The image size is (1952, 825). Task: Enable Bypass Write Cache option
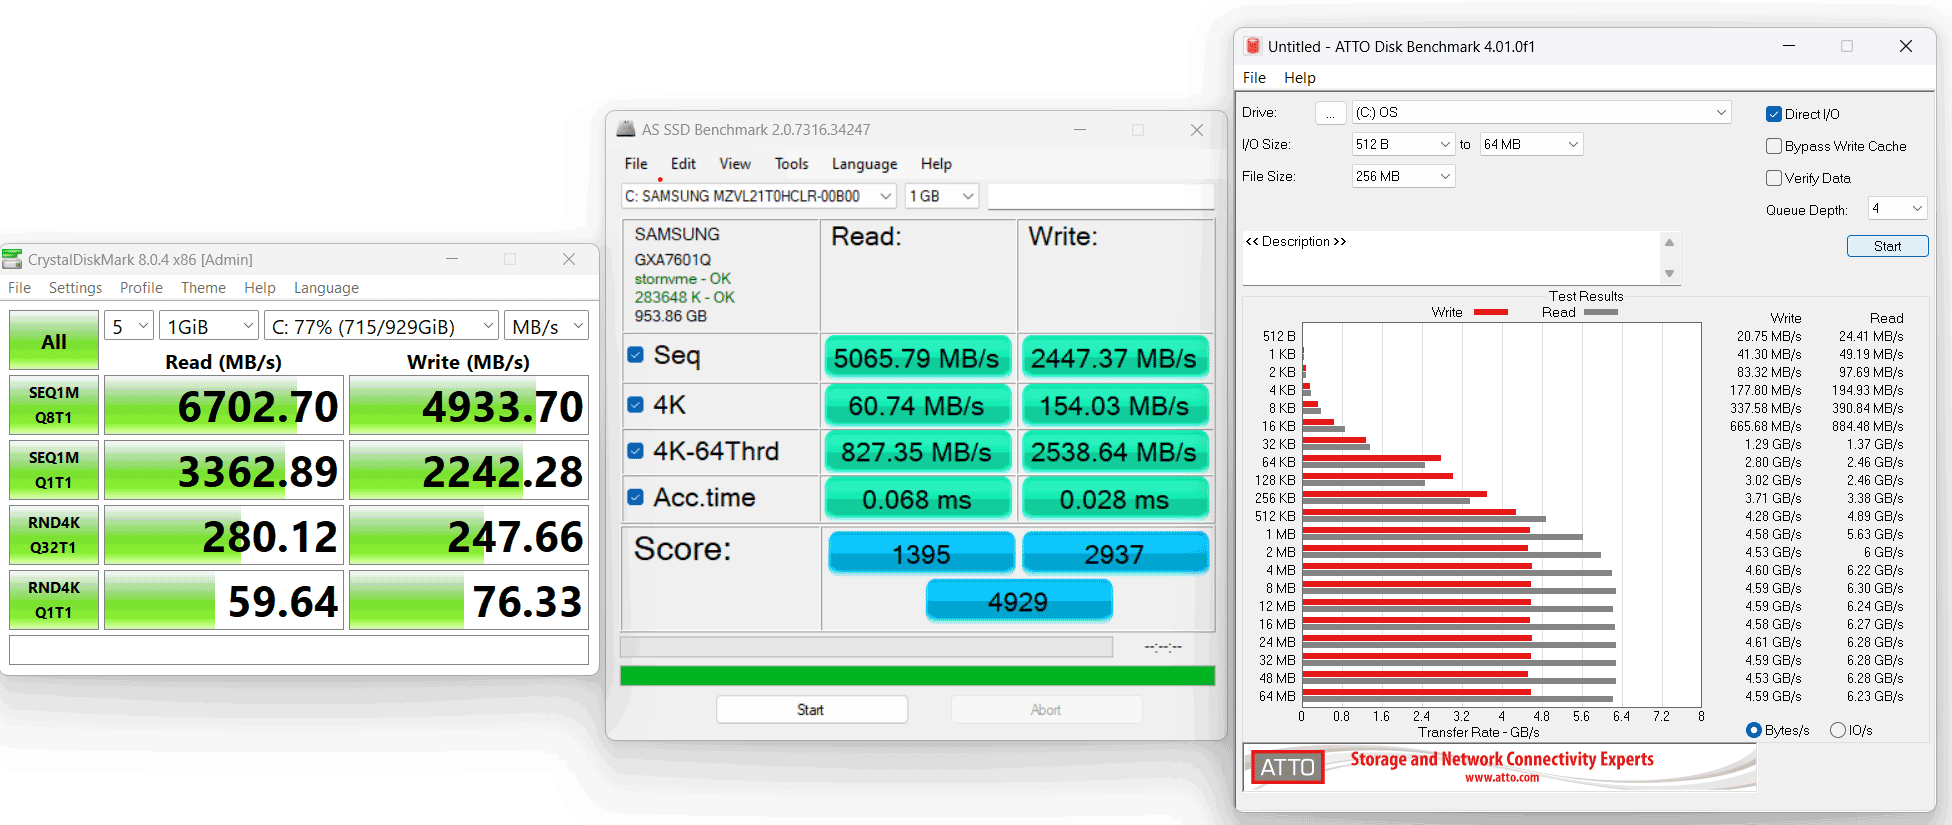(x=1774, y=146)
